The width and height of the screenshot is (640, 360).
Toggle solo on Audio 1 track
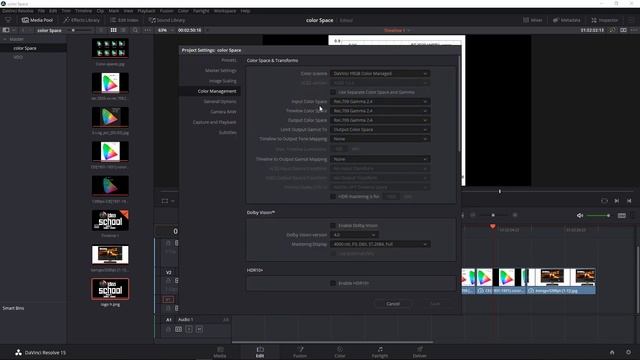(x=189, y=329)
